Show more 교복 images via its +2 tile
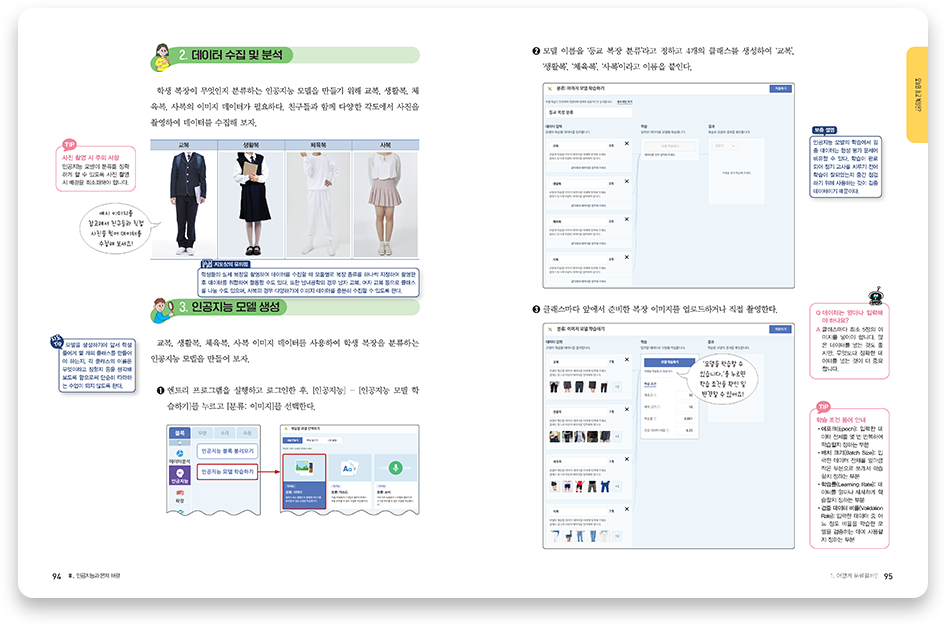The height and width of the screenshot is (626, 946). click(617, 387)
